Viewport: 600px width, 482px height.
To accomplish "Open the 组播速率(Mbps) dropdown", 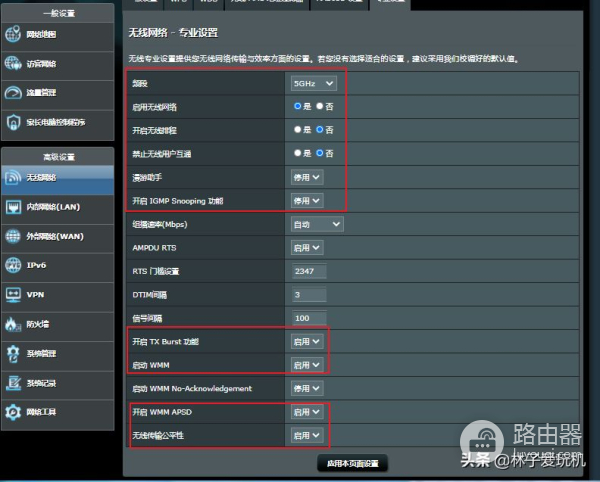I will [x=316, y=224].
